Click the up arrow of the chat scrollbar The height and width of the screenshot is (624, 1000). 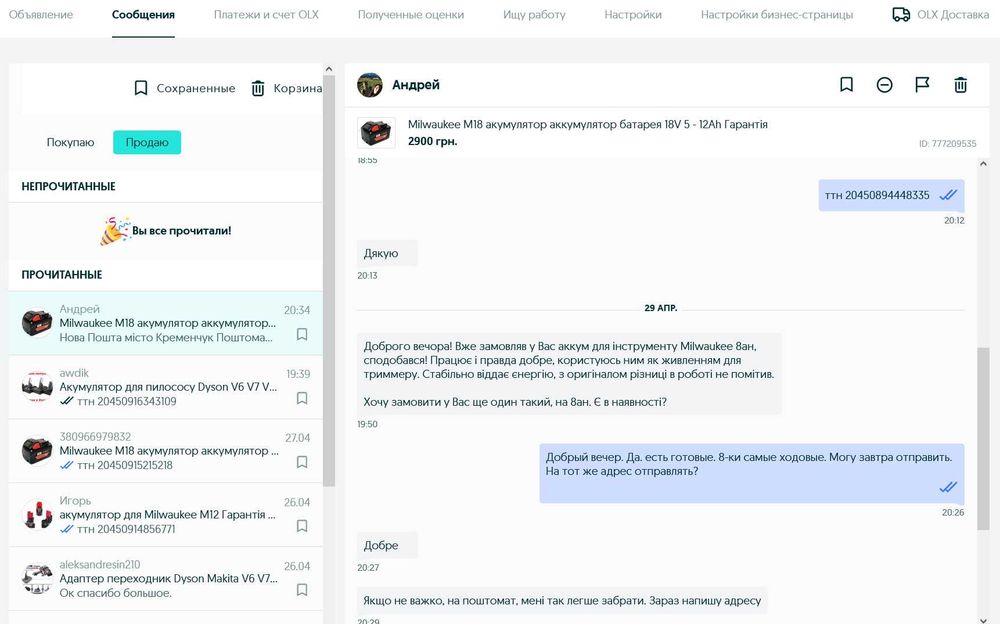point(983,164)
